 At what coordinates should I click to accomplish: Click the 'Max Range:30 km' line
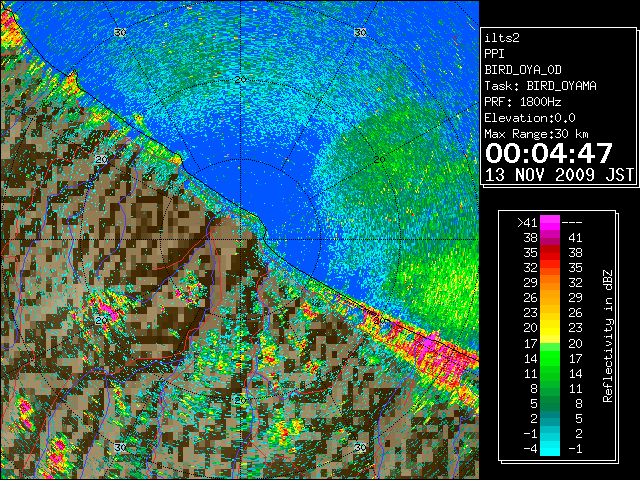click(x=537, y=134)
